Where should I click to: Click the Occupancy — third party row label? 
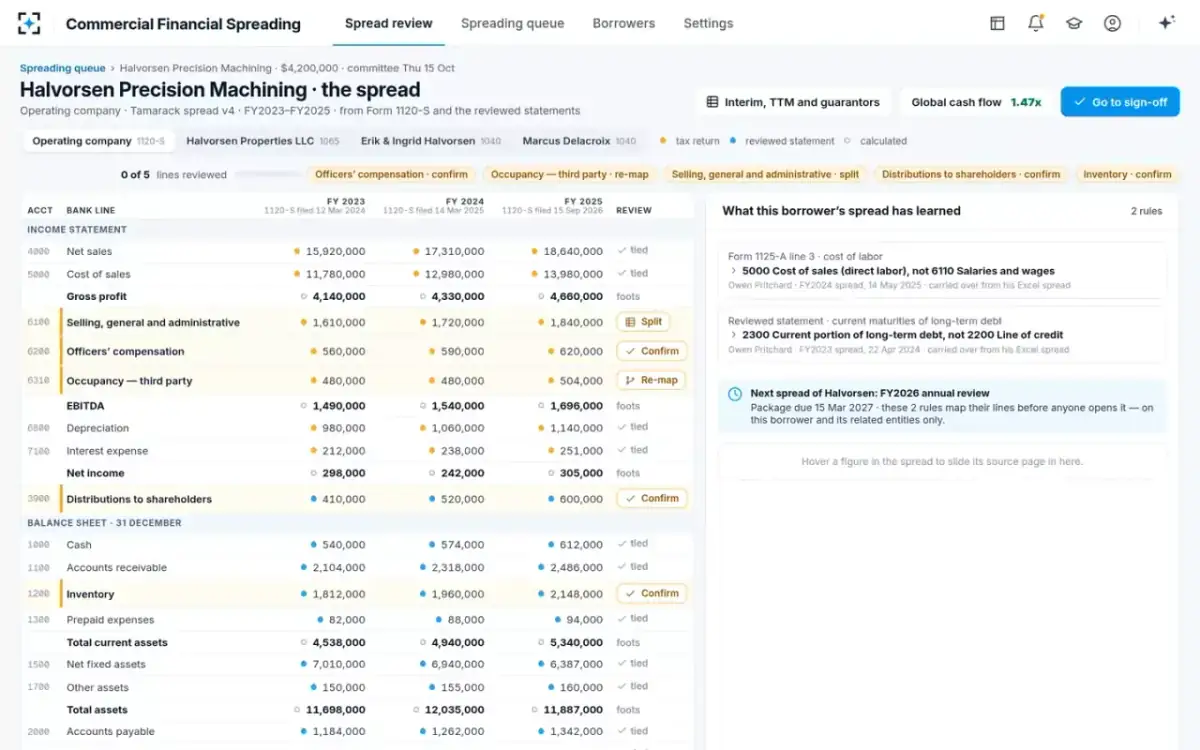(129, 381)
